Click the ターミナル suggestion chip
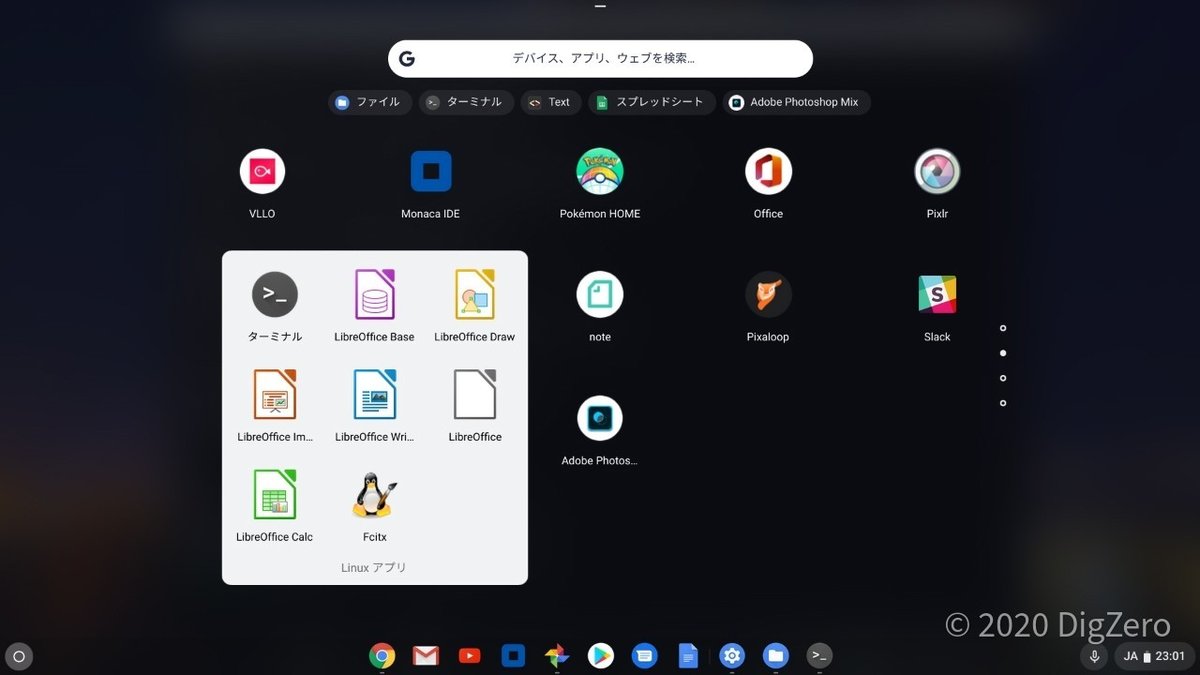This screenshot has width=1200, height=675. click(x=466, y=102)
